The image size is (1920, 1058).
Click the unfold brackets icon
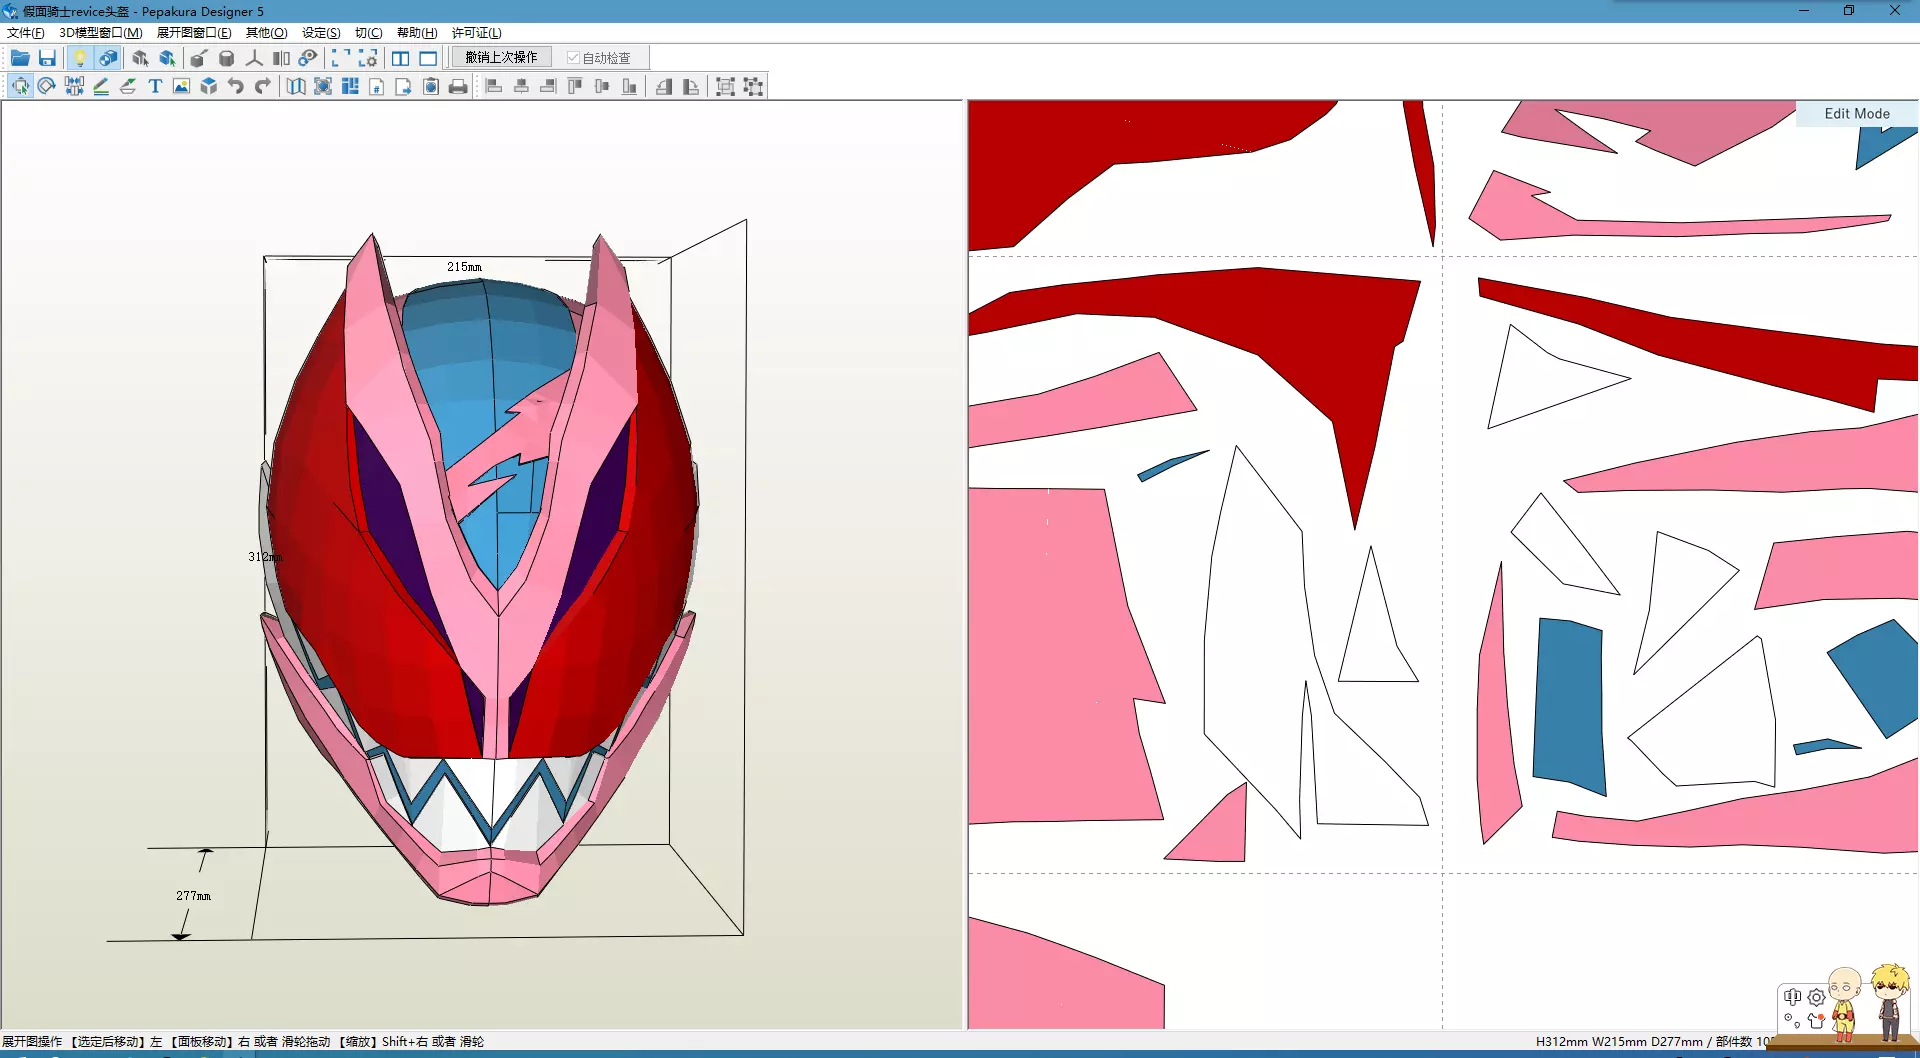pos(341,58)
